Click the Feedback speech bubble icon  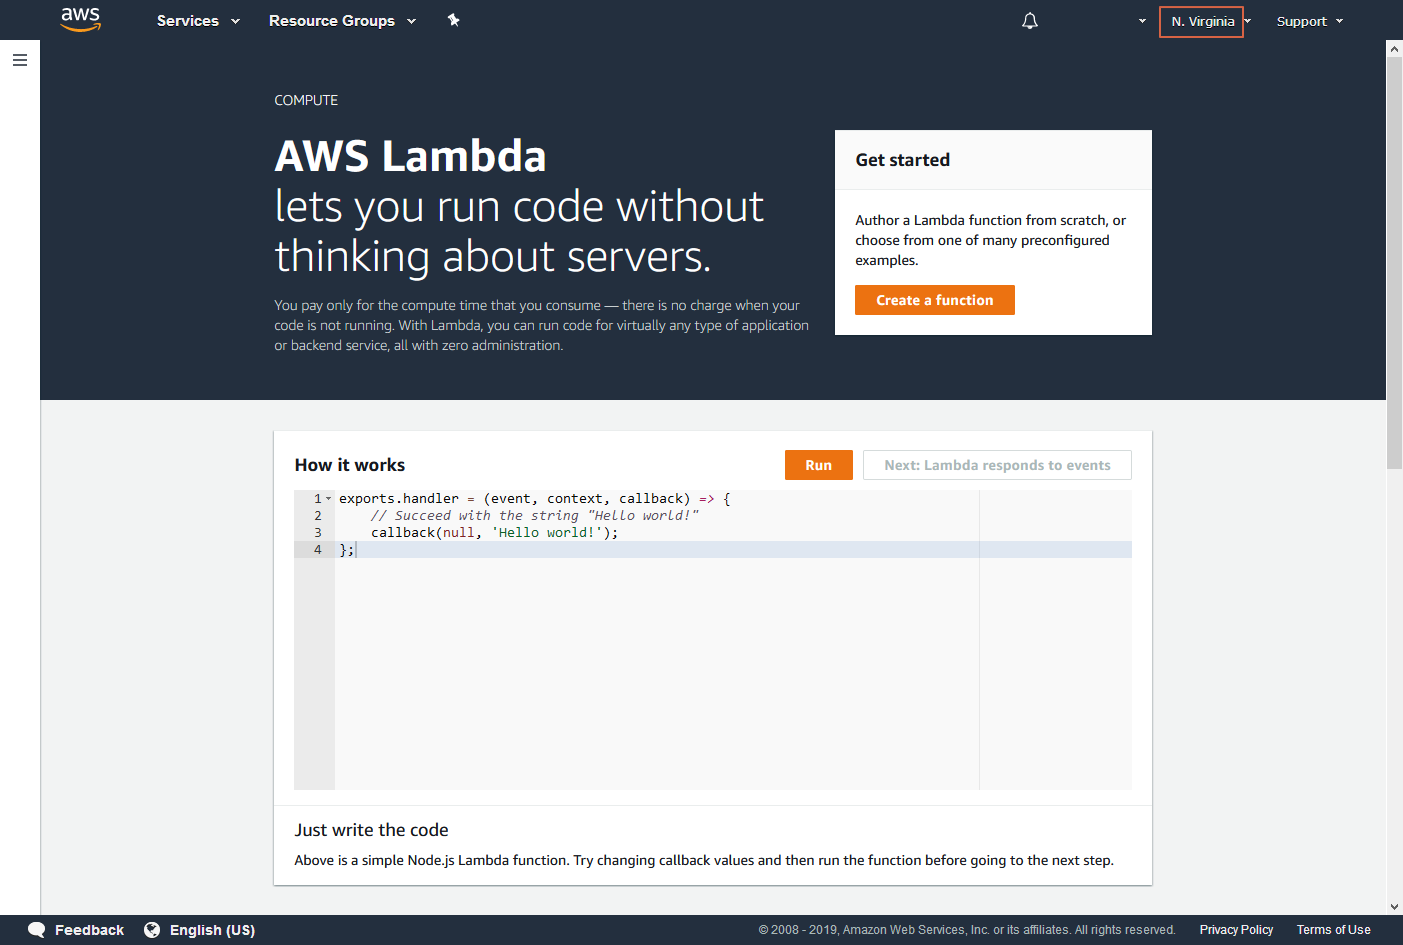(36, 930)
